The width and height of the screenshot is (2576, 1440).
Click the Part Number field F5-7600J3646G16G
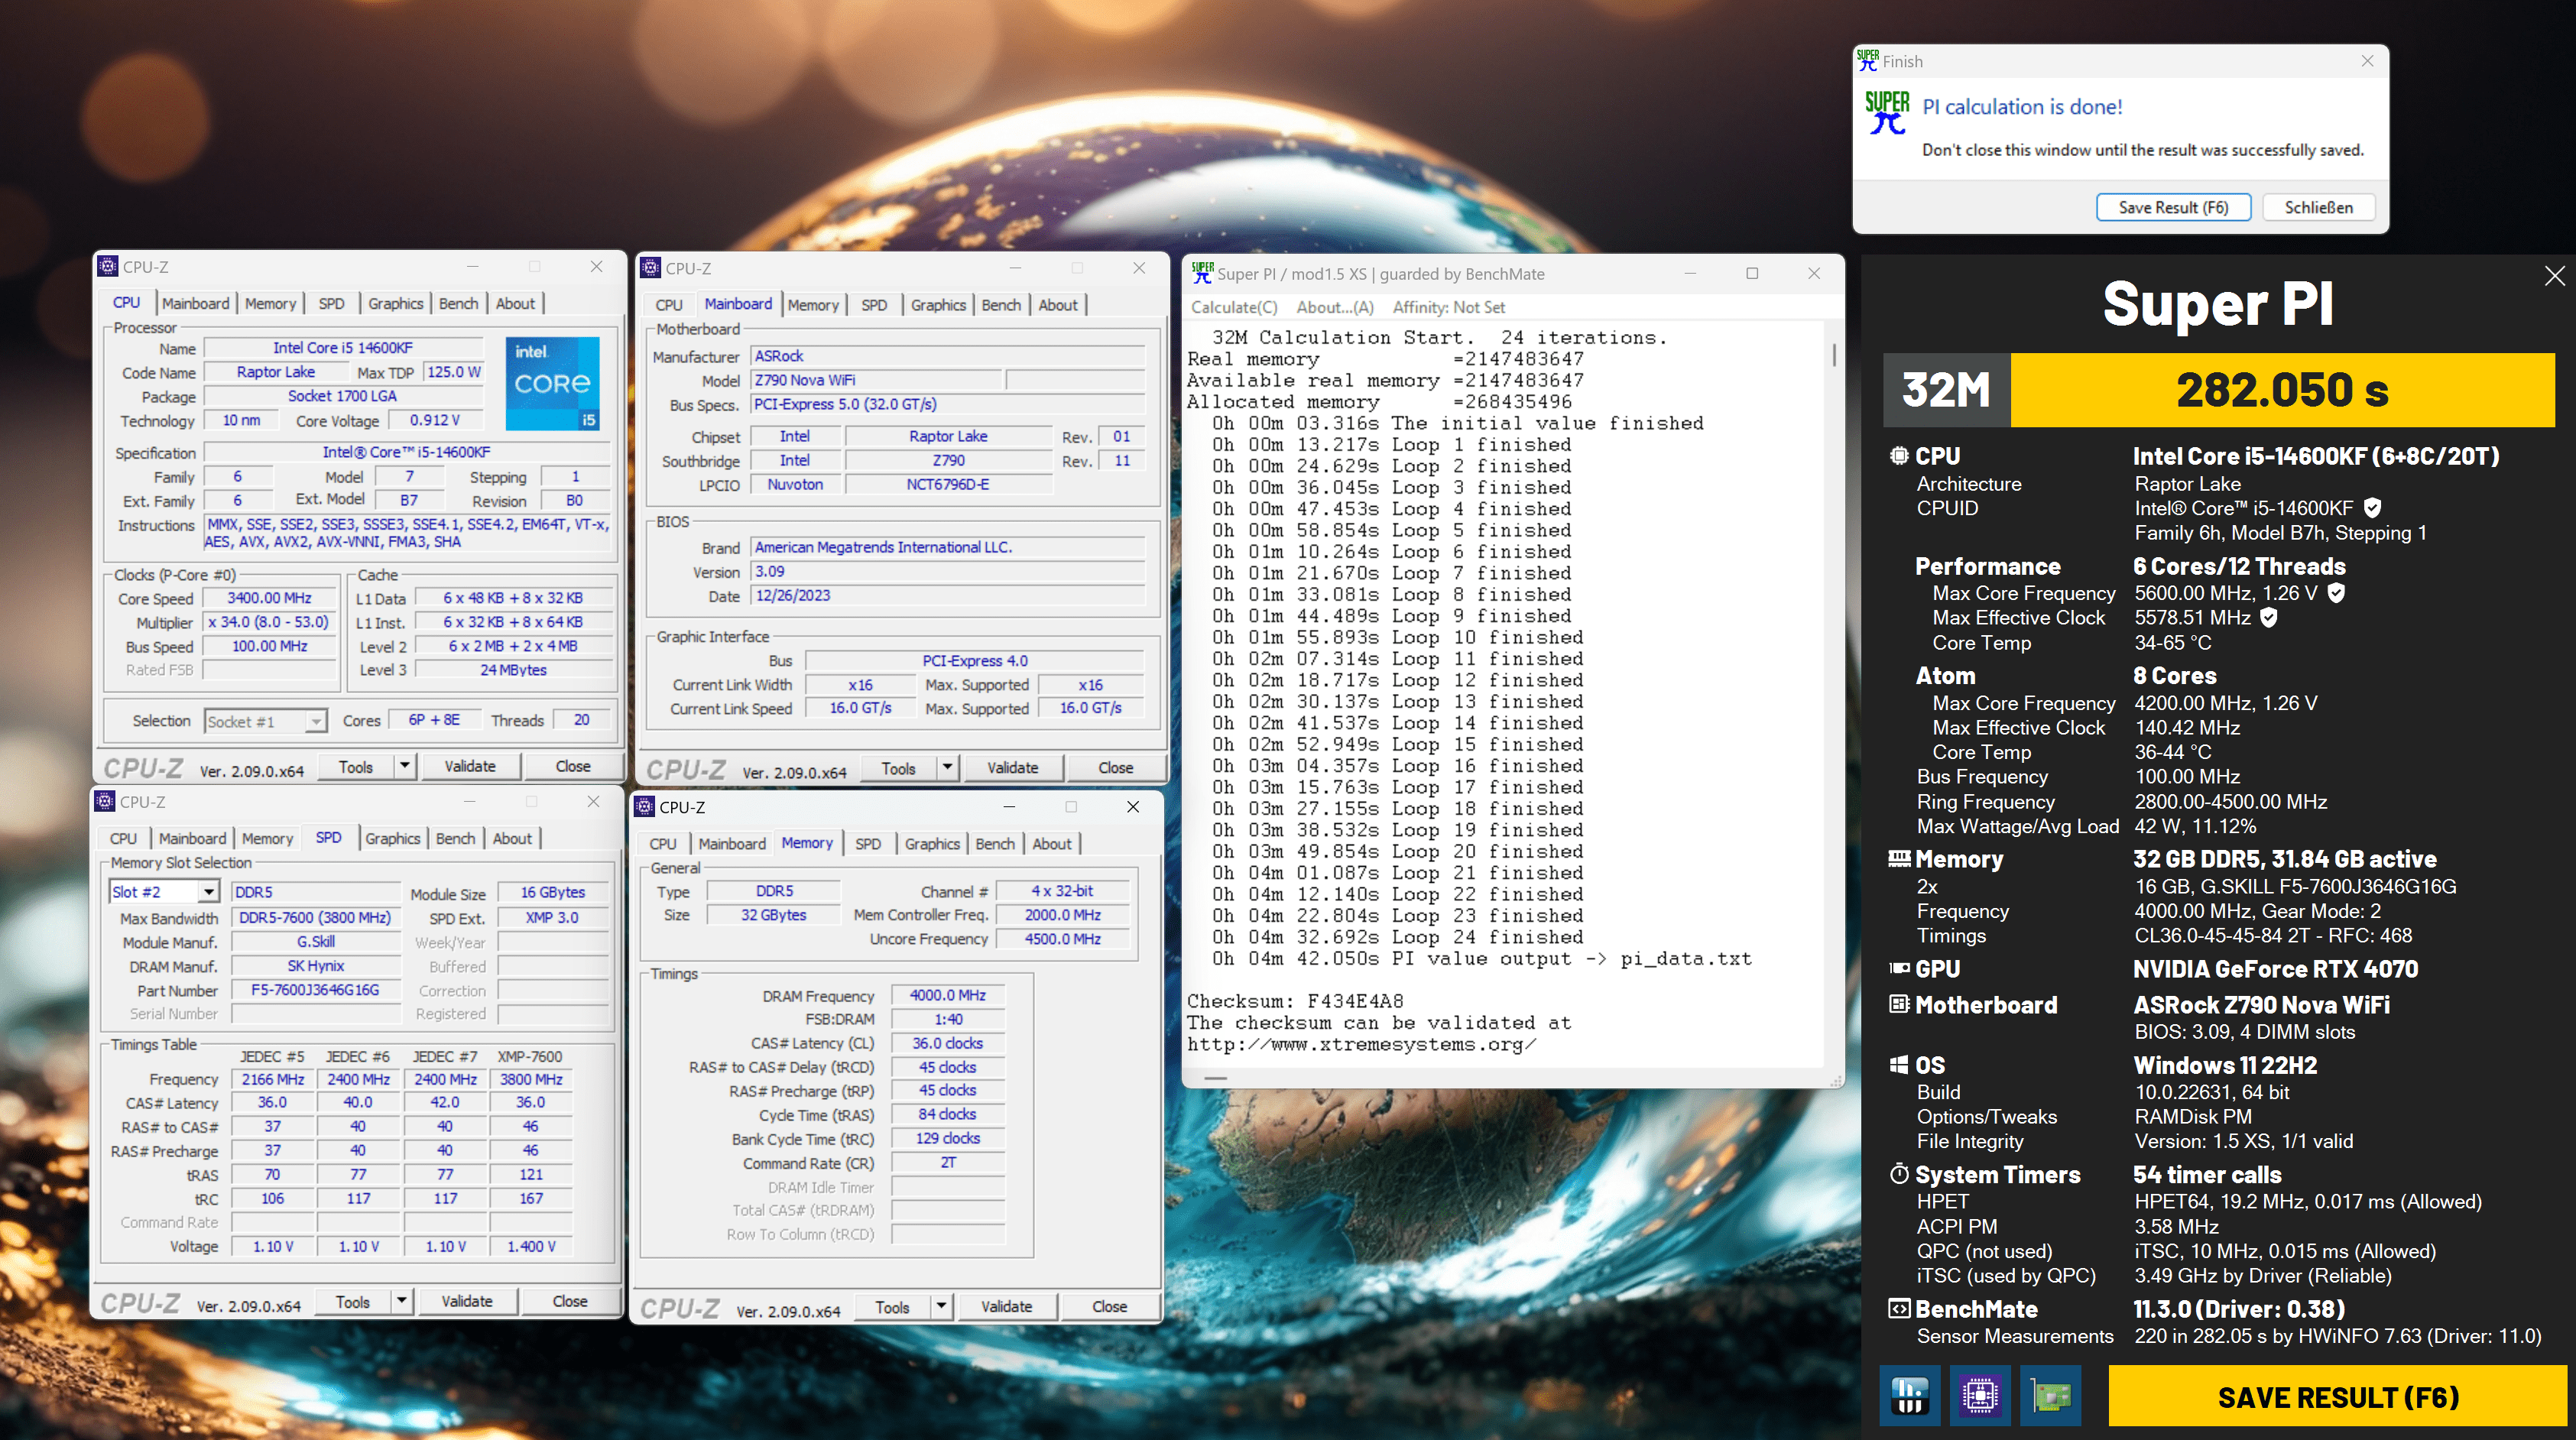tap(315, 990)
